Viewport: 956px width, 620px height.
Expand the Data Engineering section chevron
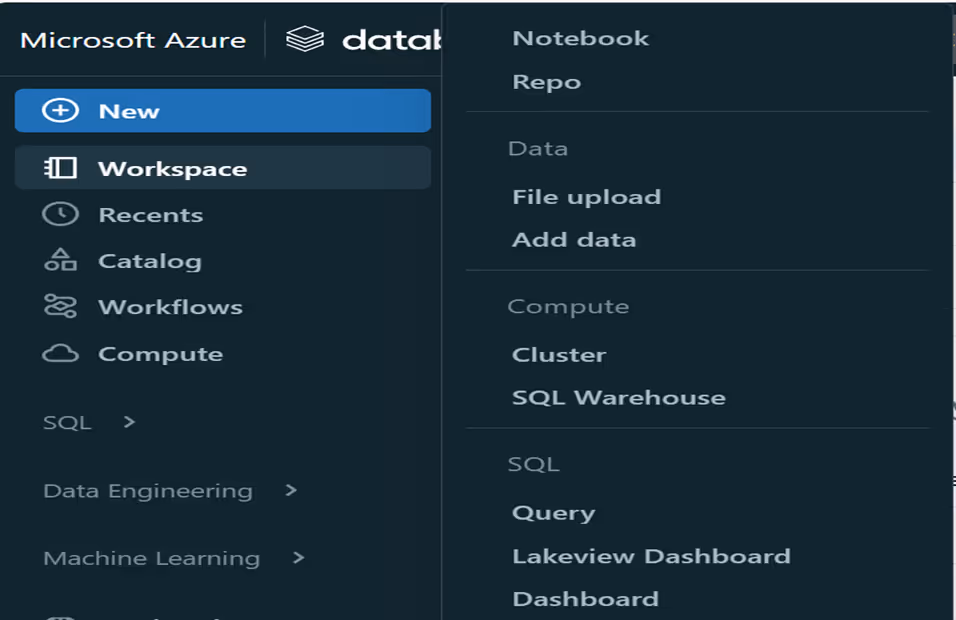291,490
